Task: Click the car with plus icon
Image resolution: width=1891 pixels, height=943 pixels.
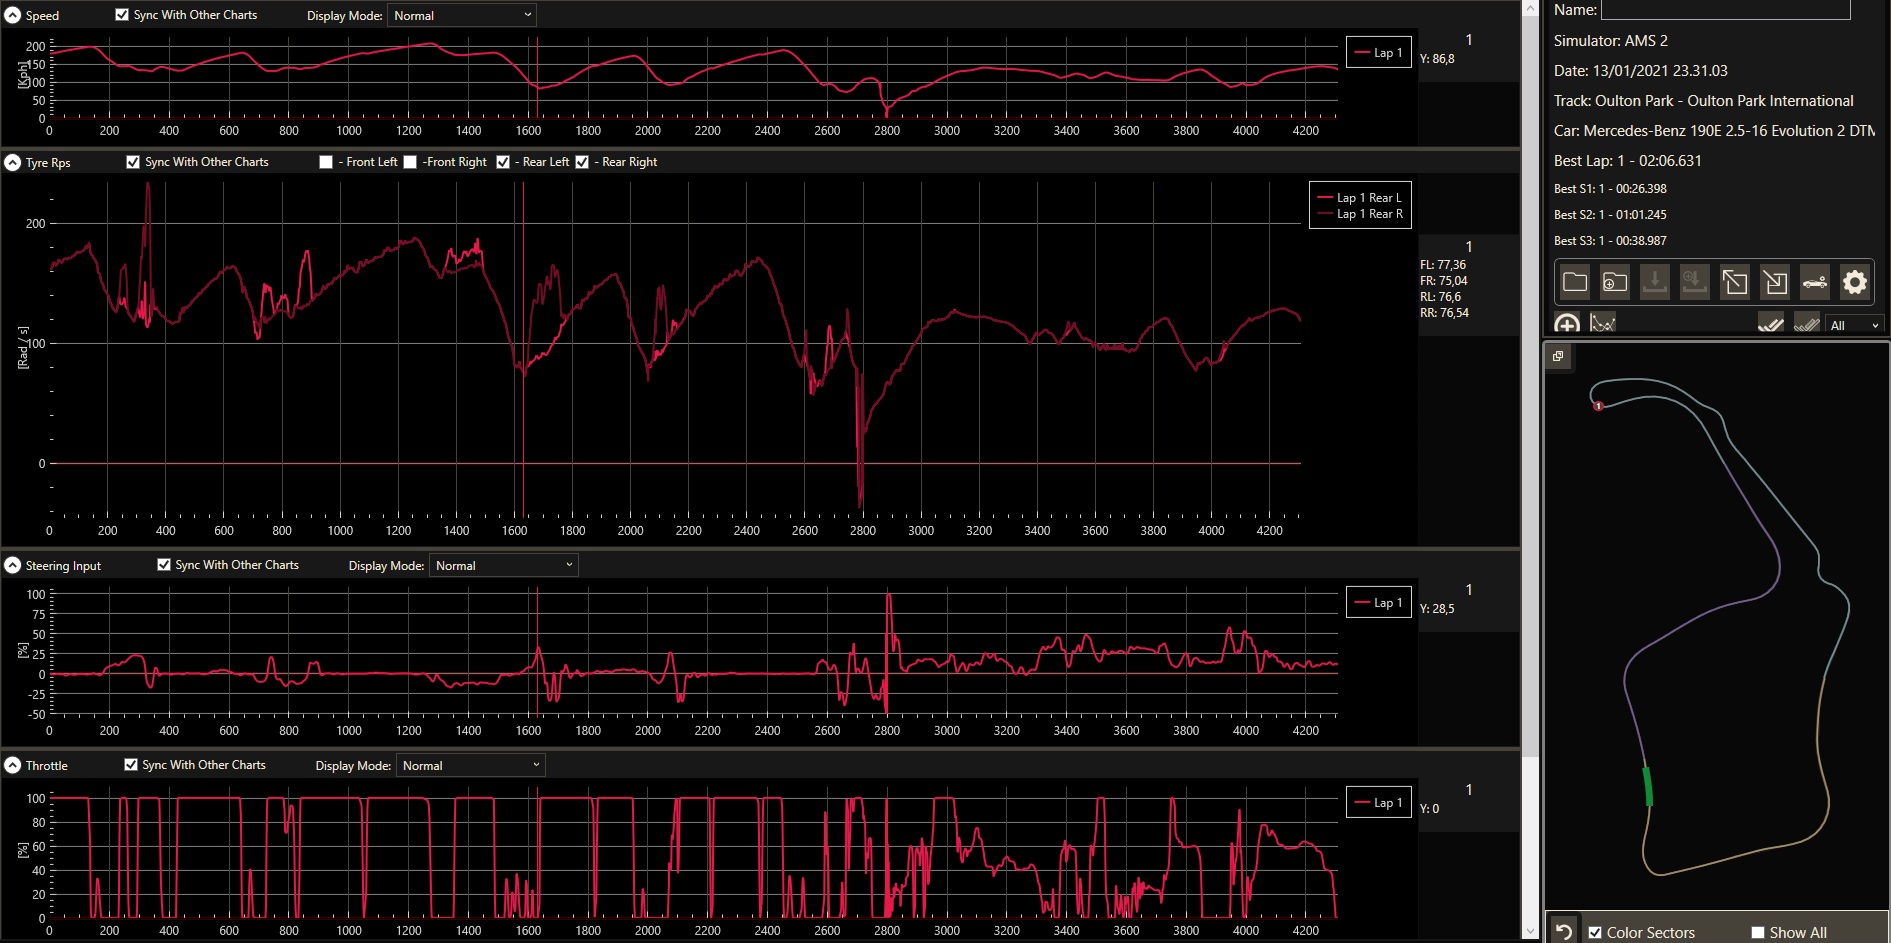Action: (1815, 282)
